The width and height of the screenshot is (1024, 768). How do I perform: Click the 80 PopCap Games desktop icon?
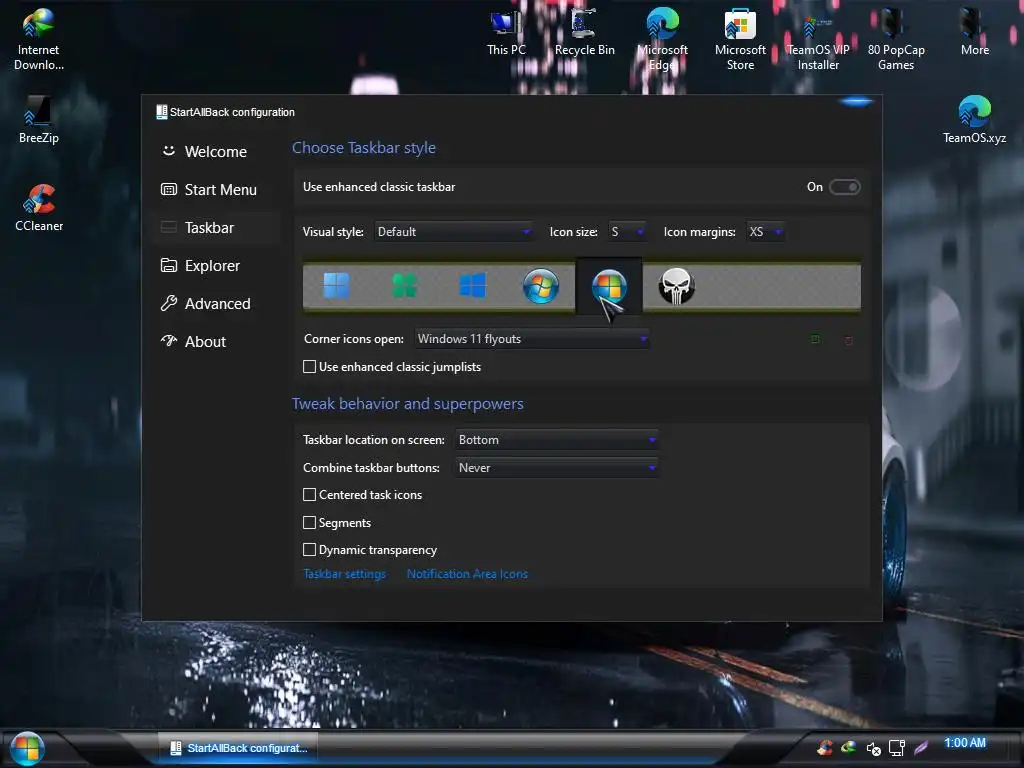[895, 39]
